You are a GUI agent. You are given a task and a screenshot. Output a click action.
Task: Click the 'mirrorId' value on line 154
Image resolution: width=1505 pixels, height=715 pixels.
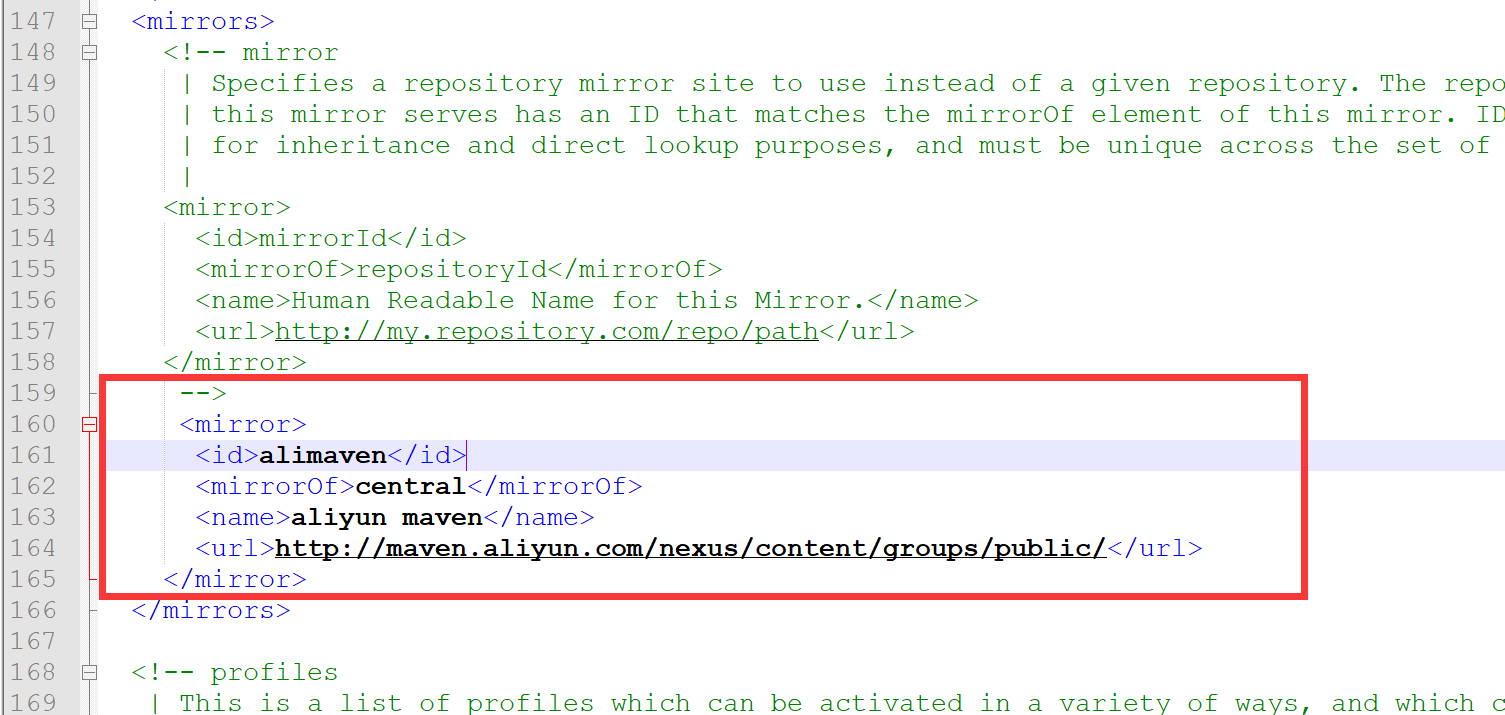[323, 238]
